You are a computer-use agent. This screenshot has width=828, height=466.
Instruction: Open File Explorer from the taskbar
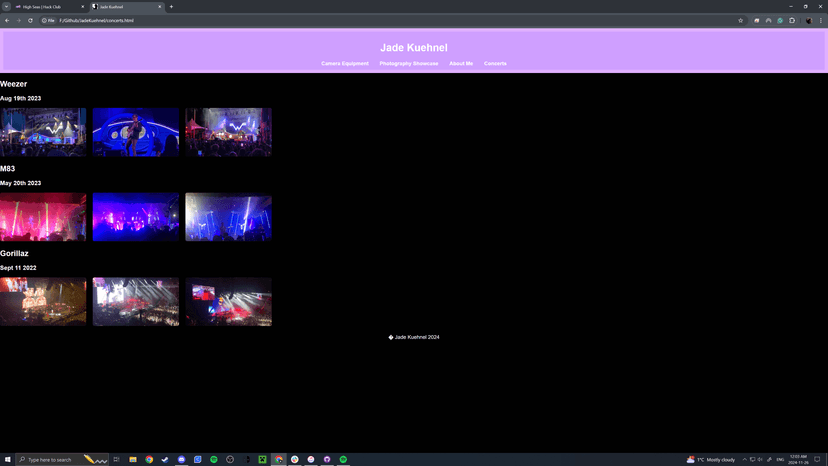[x=133, y=460]
